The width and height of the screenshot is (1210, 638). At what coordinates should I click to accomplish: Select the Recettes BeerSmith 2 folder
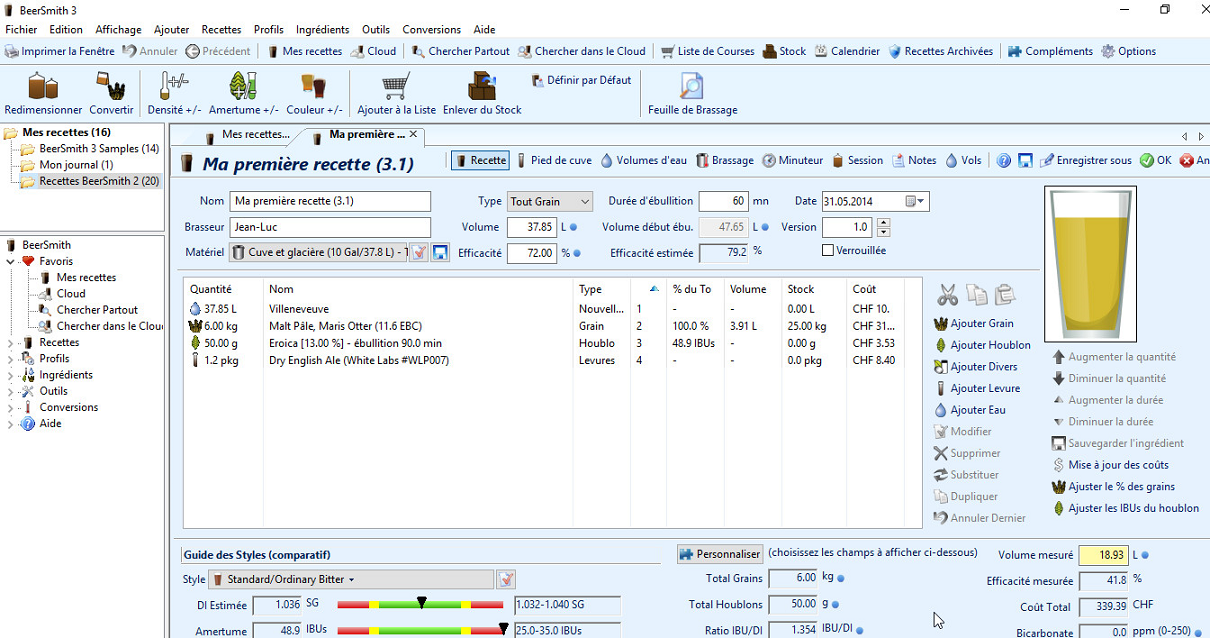point(98,181)
